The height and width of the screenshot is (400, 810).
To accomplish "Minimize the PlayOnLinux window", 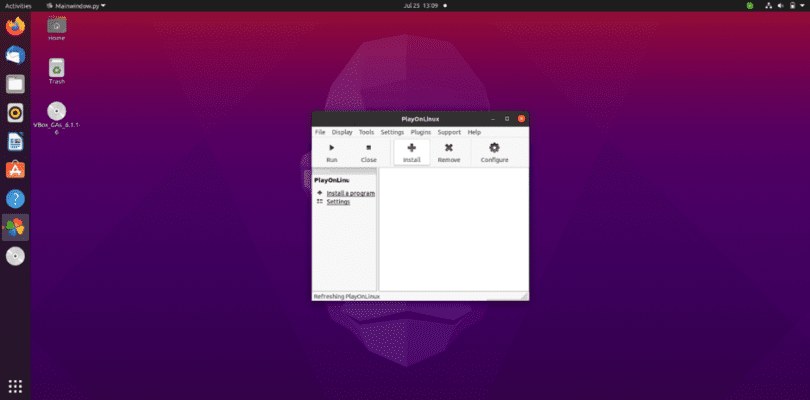I will coord(492,119).
